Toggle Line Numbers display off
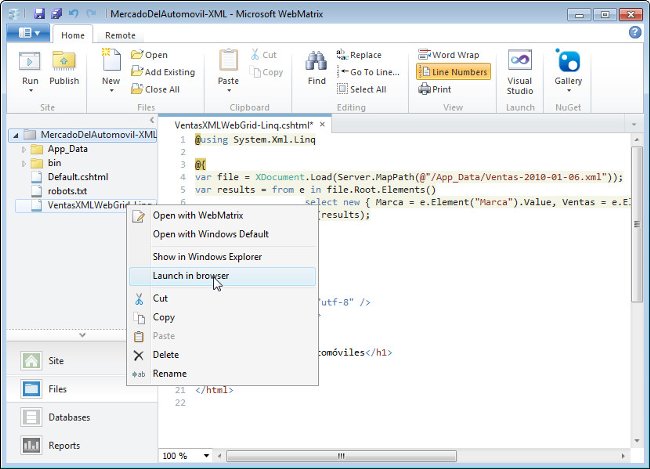The width and height of the screenshot is (650, 469). click(454, 72)
